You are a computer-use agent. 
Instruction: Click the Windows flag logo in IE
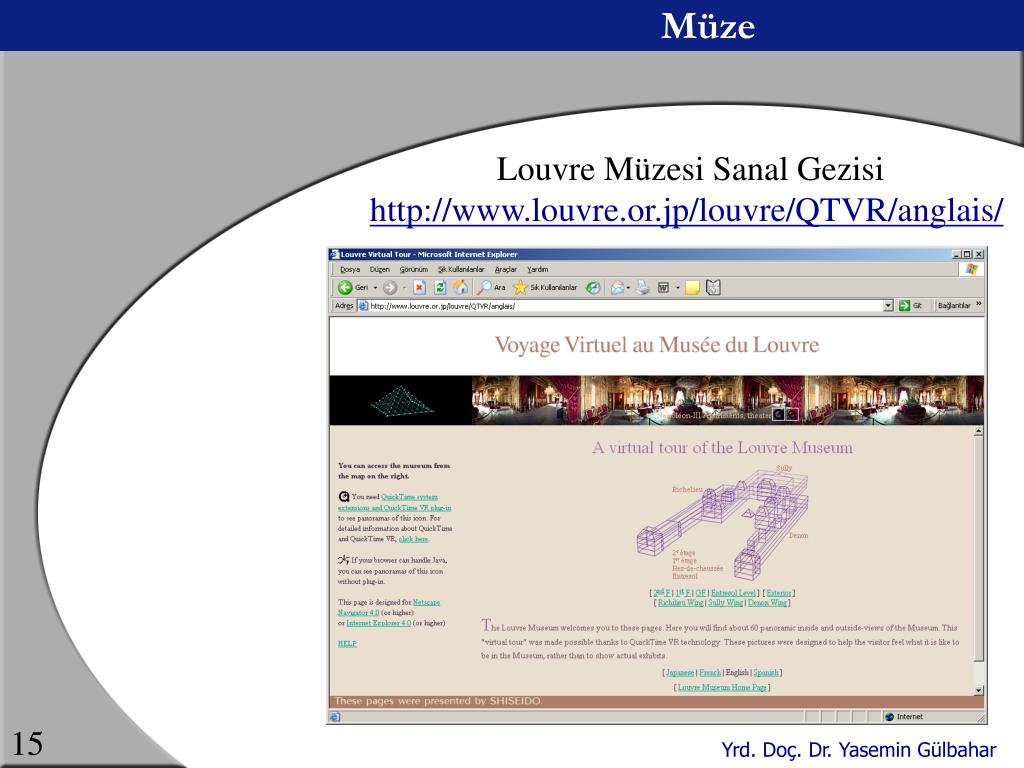click(972, 269)
